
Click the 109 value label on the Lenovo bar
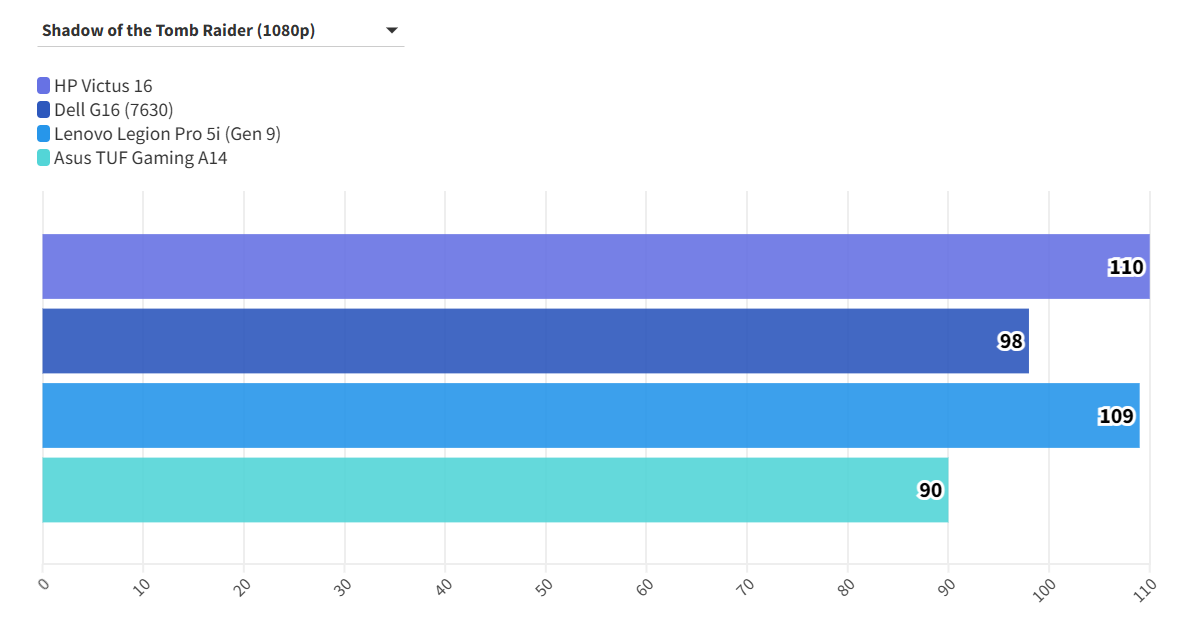coord(1116,416)
